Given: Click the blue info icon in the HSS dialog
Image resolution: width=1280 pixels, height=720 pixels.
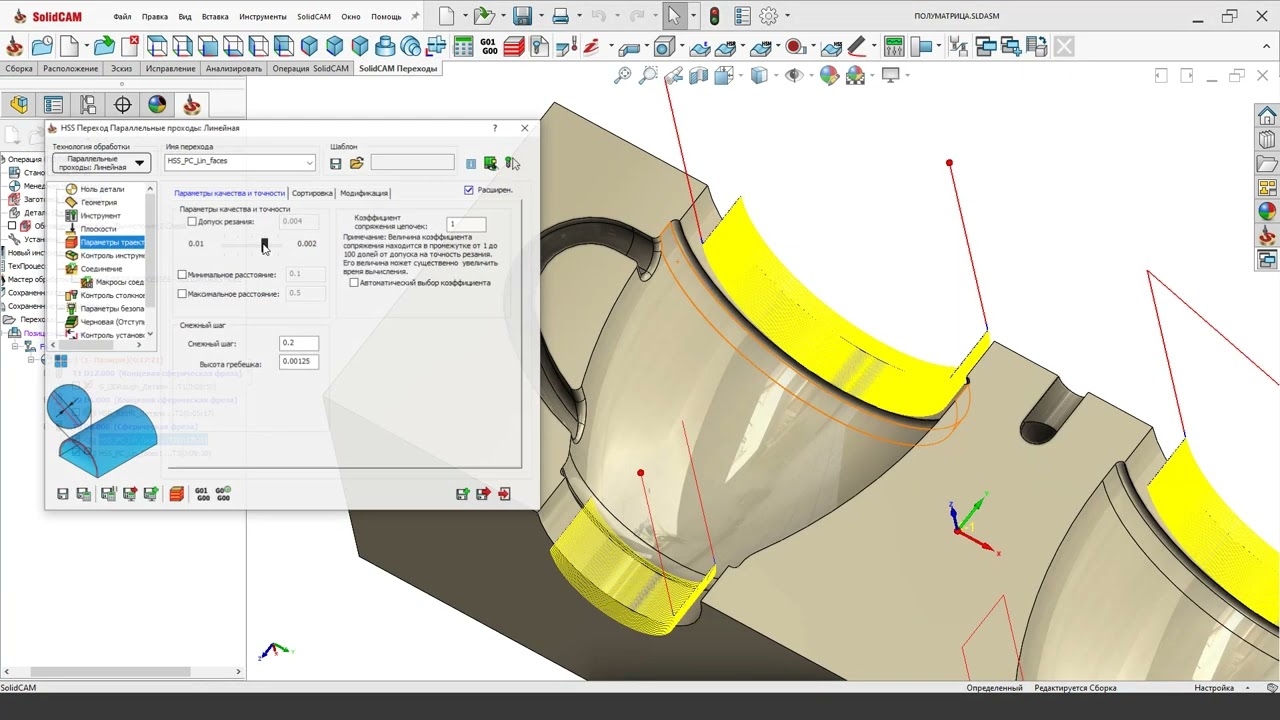Looking at the screenshot, I should coord(471,163).
